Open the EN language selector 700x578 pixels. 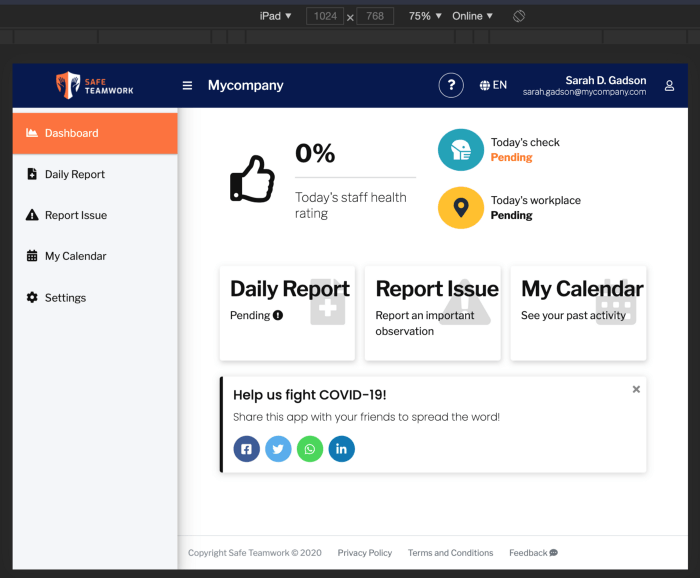tap(493, 86)
